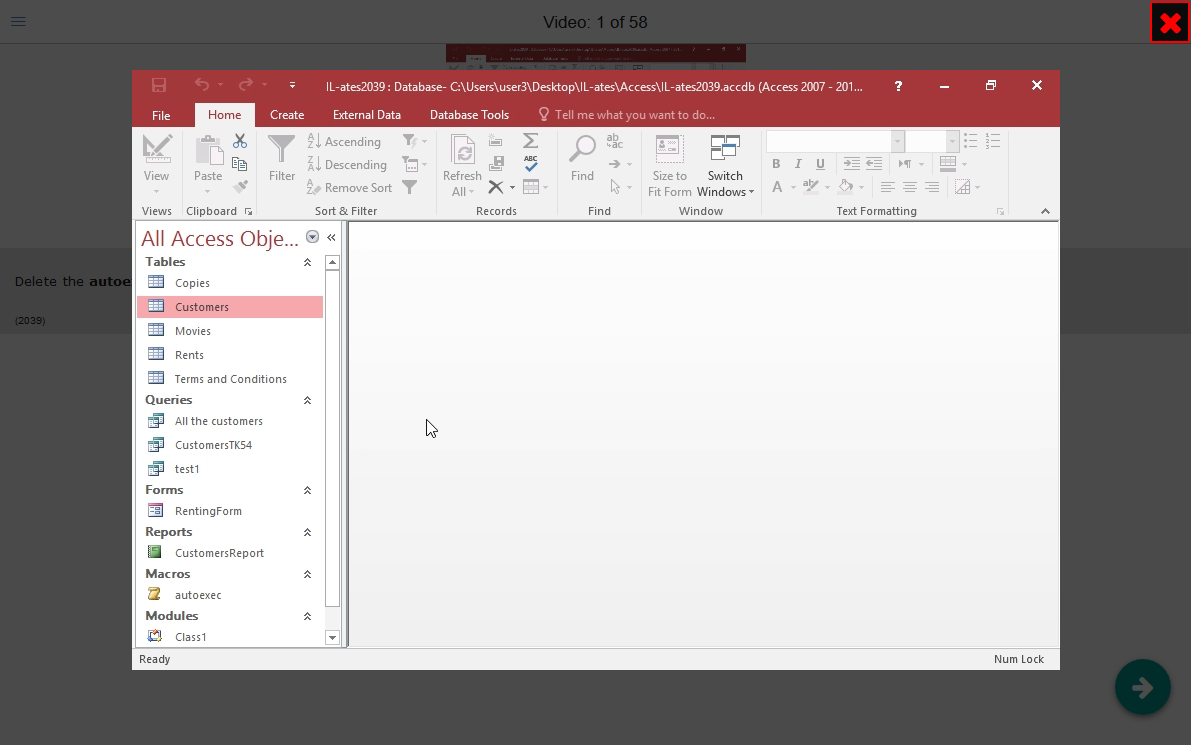This screenshot has width=1191, height=745.
Task: Click the Remove Sort button
Action: [349, 188]
